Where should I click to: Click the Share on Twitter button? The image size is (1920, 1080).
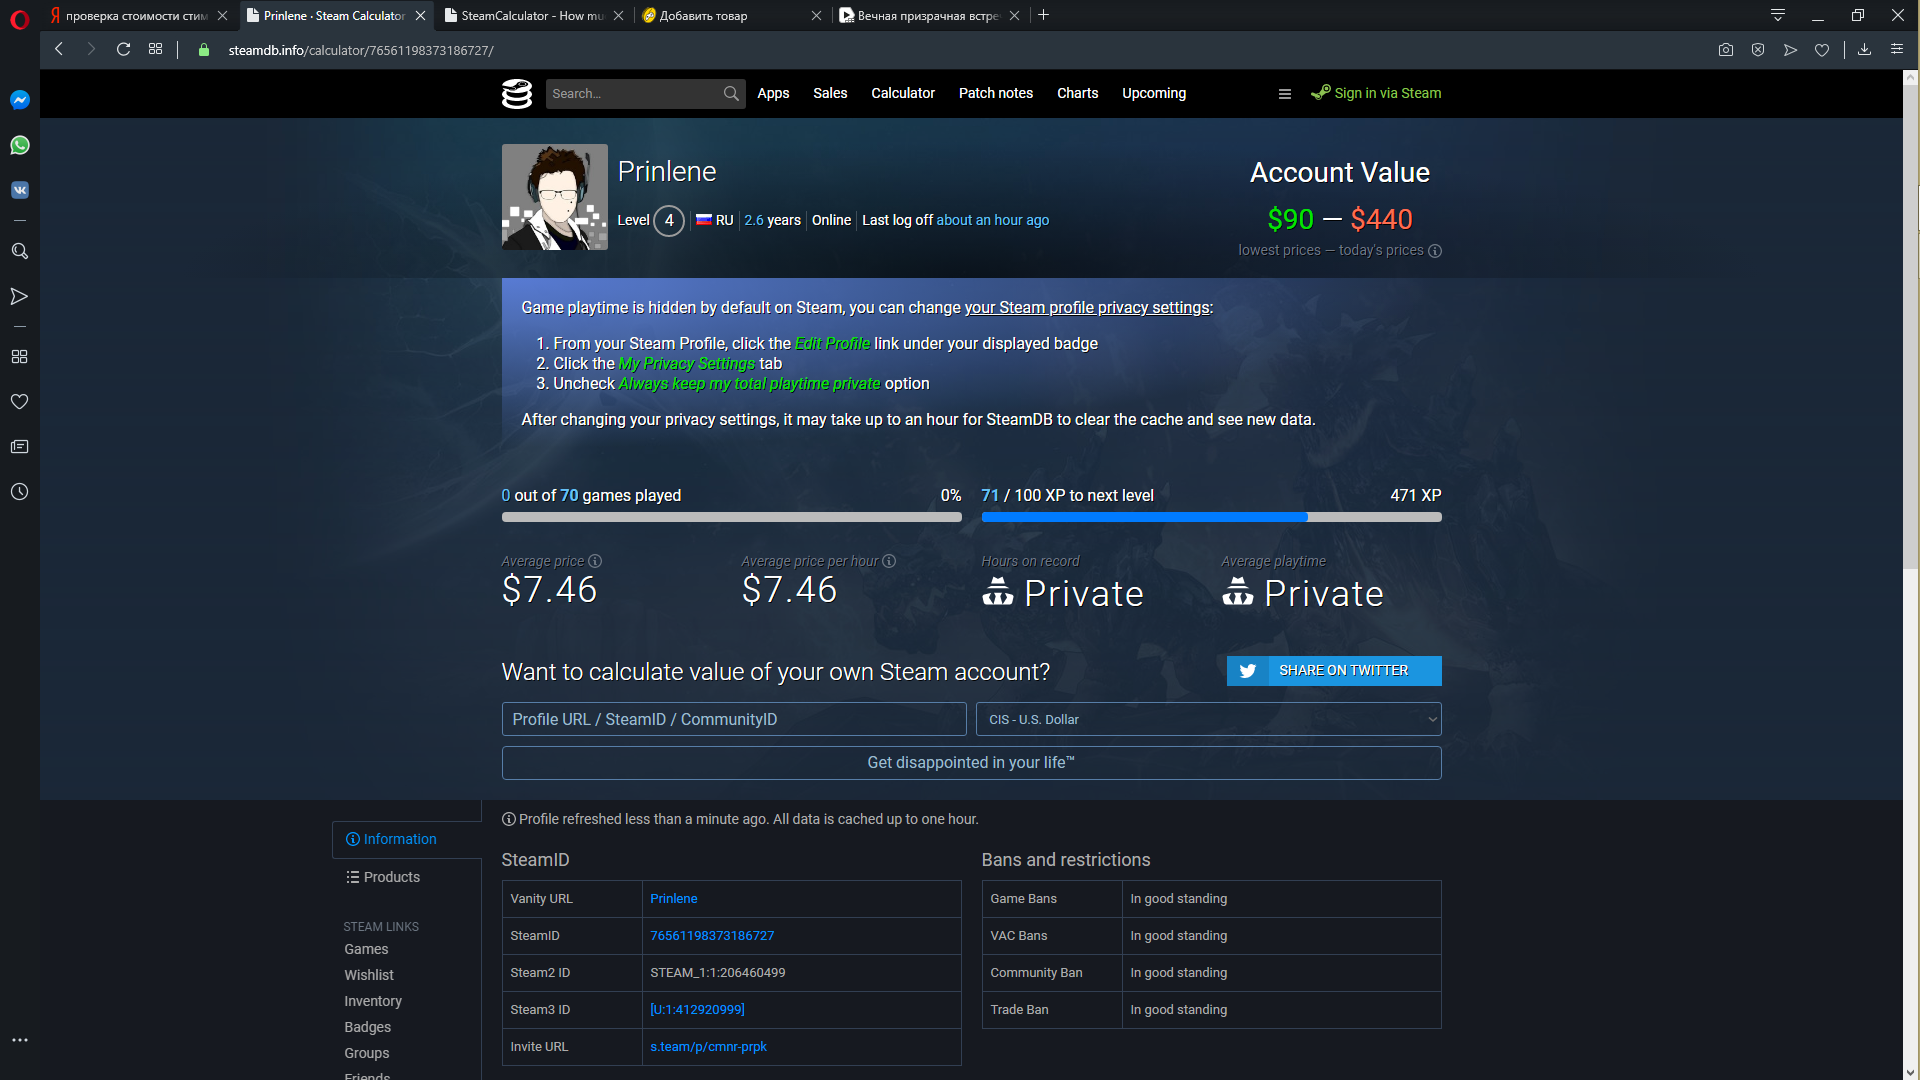(x=1334, y=671)
